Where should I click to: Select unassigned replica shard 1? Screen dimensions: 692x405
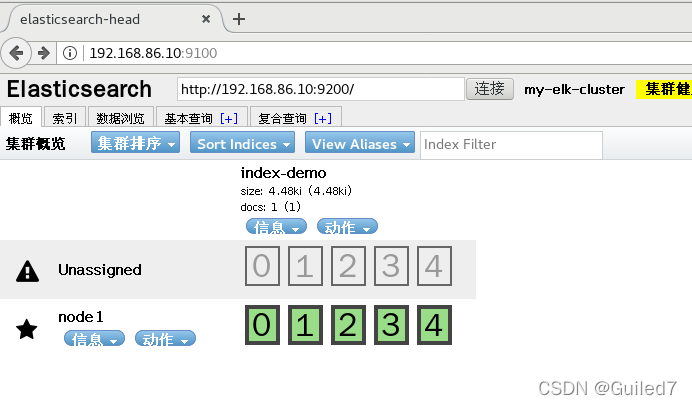point(305,266)
